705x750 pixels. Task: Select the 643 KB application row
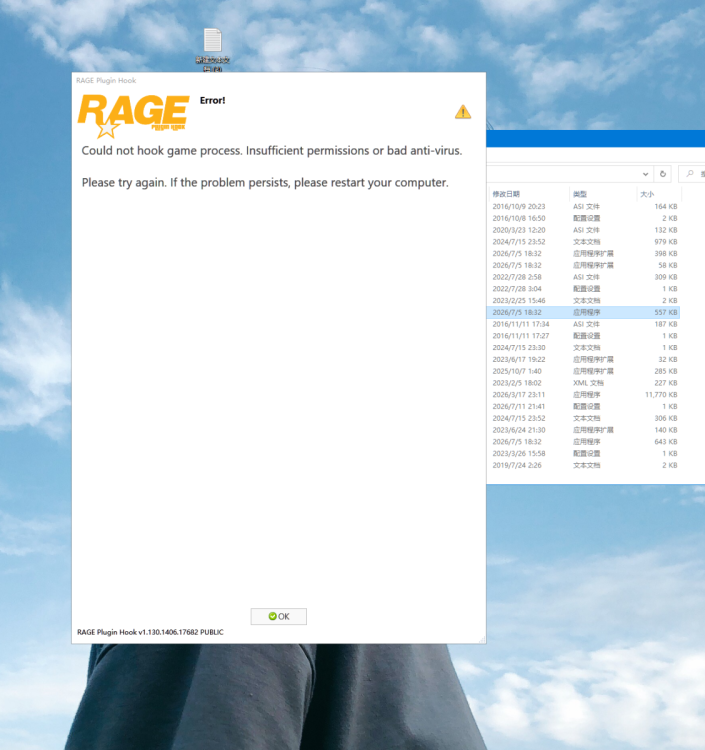583,442
